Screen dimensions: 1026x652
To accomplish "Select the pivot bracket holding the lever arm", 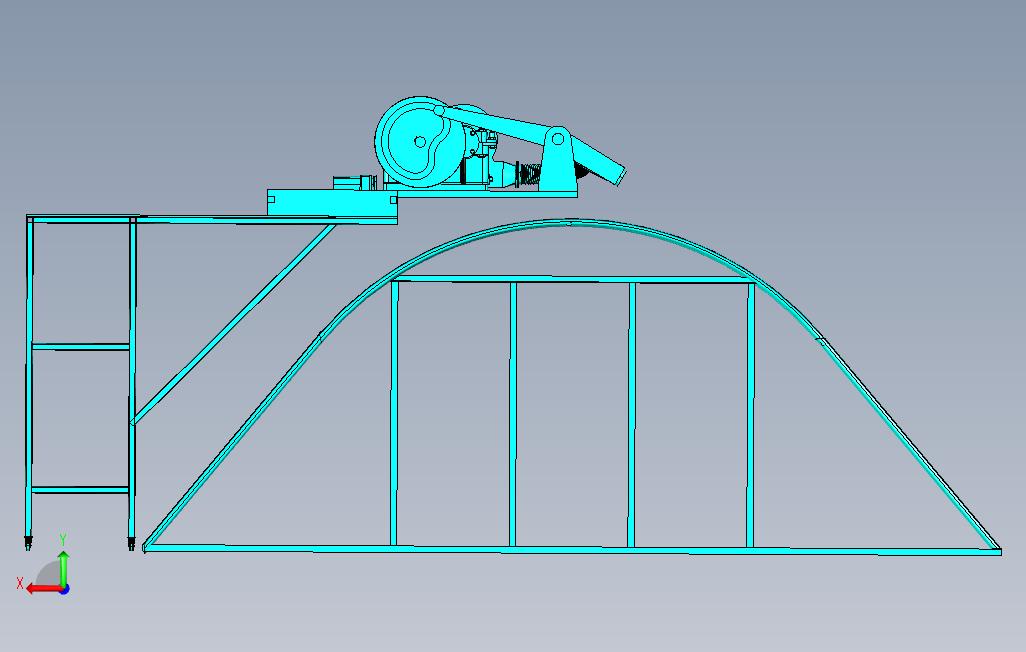I will [558, 160].
